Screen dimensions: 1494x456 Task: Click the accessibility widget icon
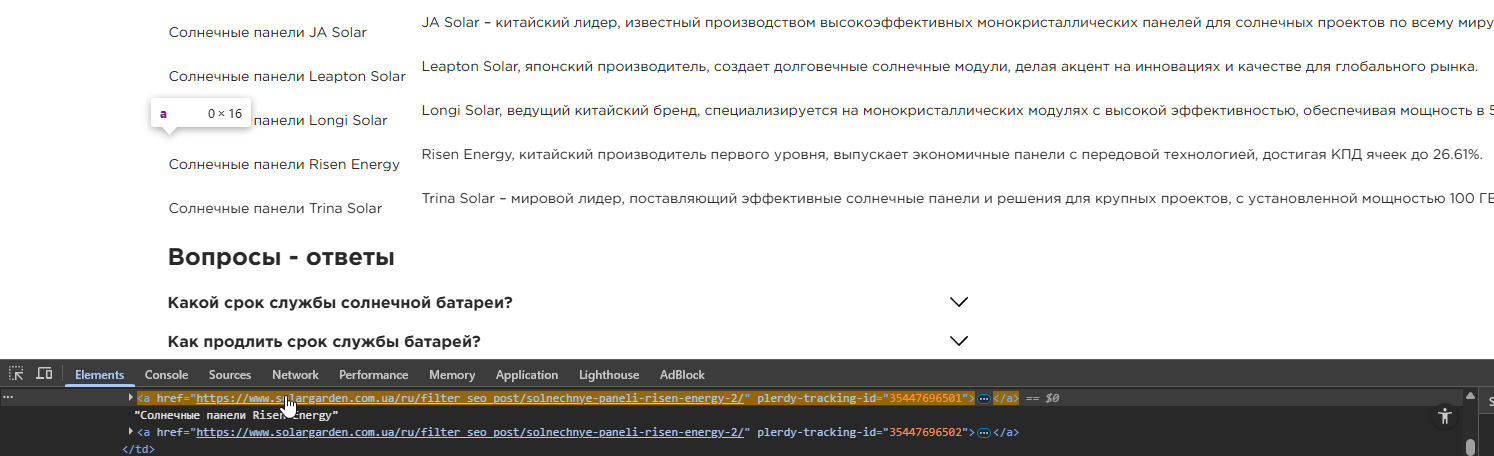tap(1443, 417)
